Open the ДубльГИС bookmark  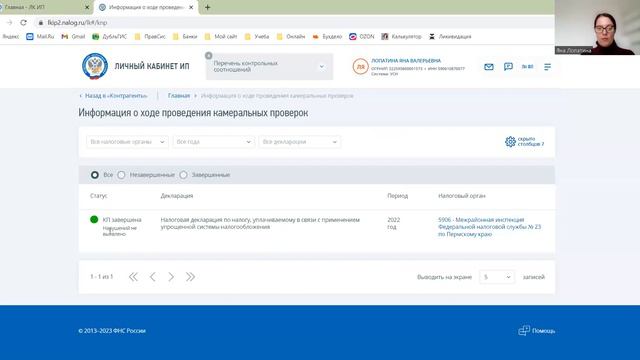(x=109, y=36)
